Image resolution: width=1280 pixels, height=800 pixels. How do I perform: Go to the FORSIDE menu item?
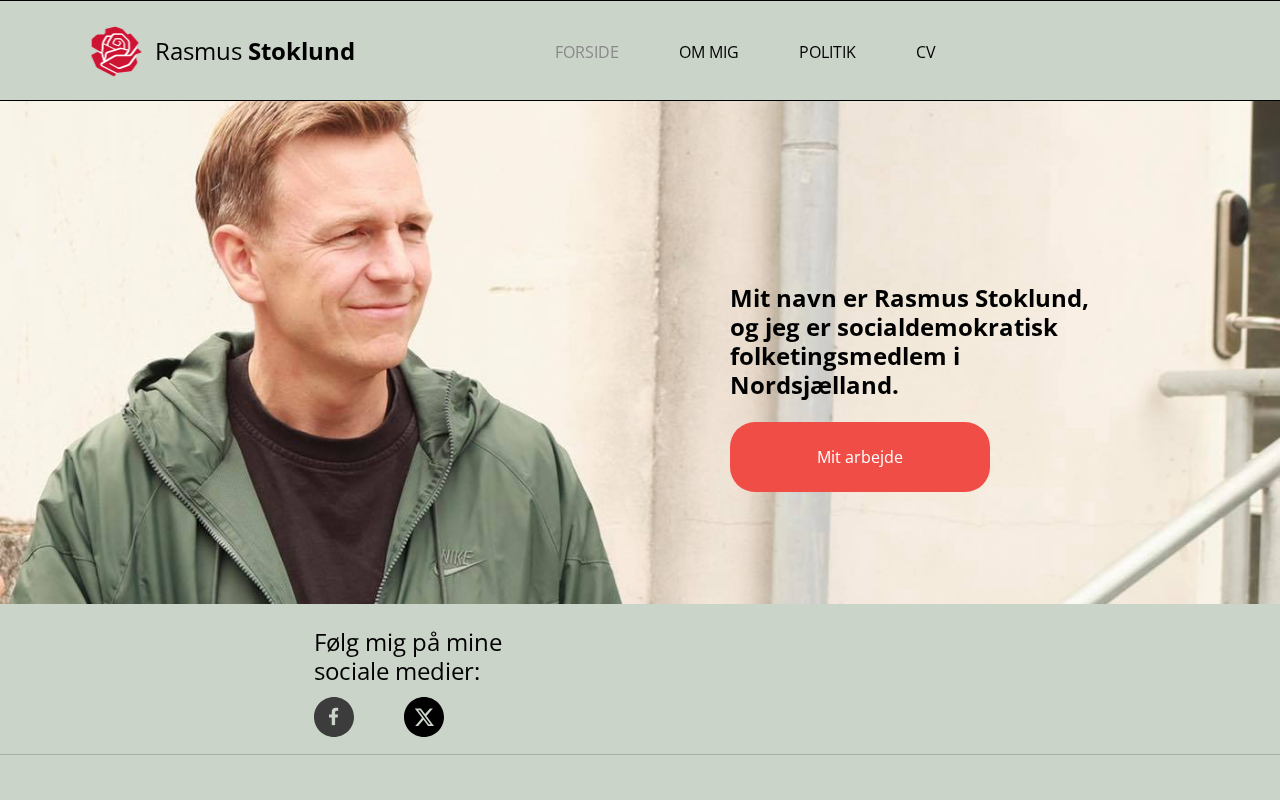click(x=587, y=52)
